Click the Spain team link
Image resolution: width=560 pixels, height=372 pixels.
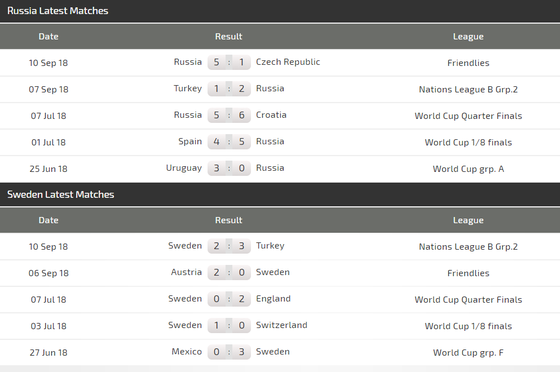pyautogui.click(x=190, y=141)
